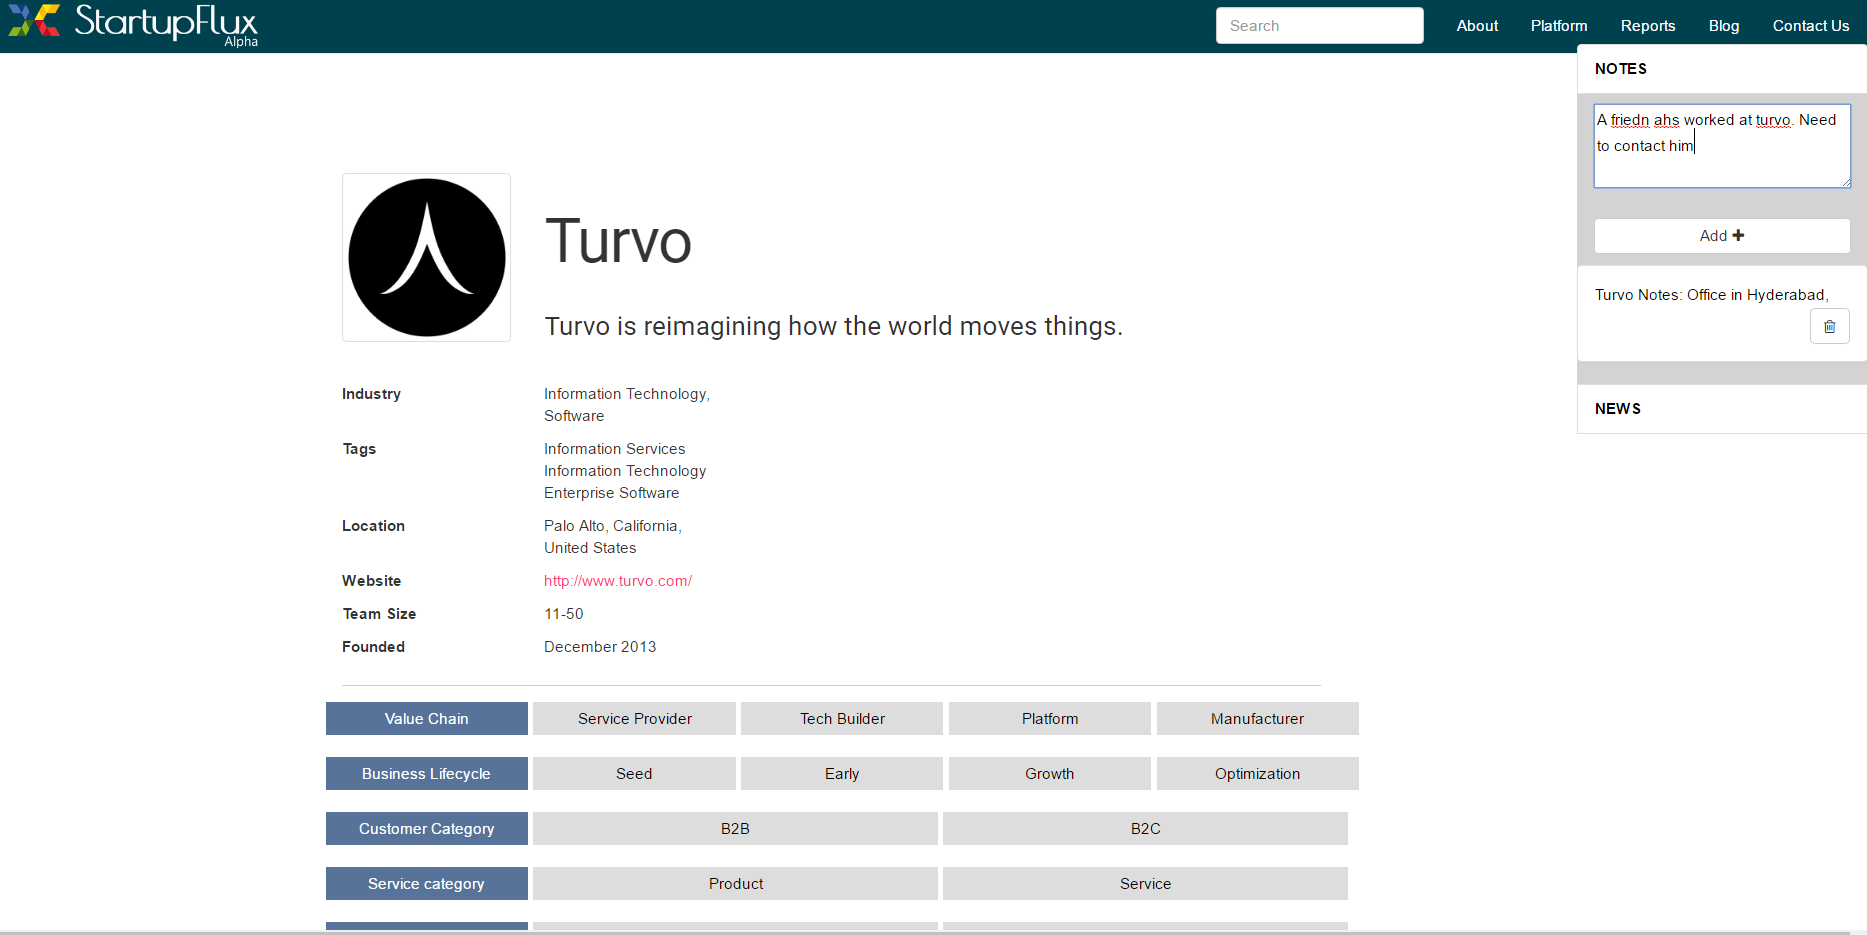The image size is (1867, 935).
Task: Pick the Seed lifecycle option
Action: click(x=634, y=774)
